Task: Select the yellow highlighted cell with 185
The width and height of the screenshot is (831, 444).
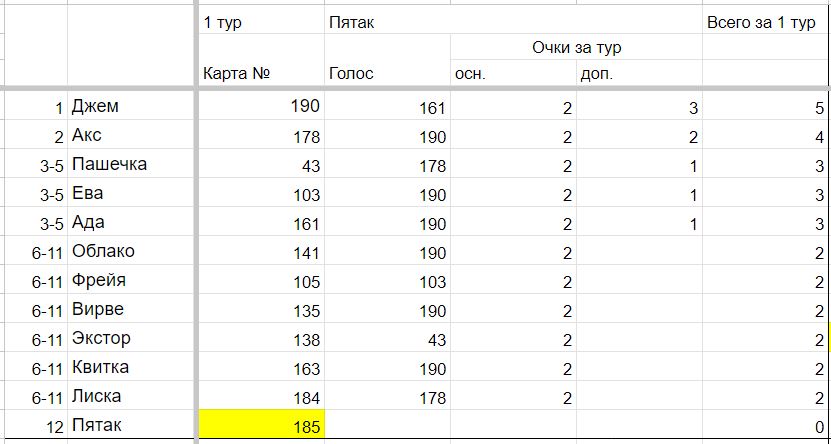Action: [x=261, y=424]
